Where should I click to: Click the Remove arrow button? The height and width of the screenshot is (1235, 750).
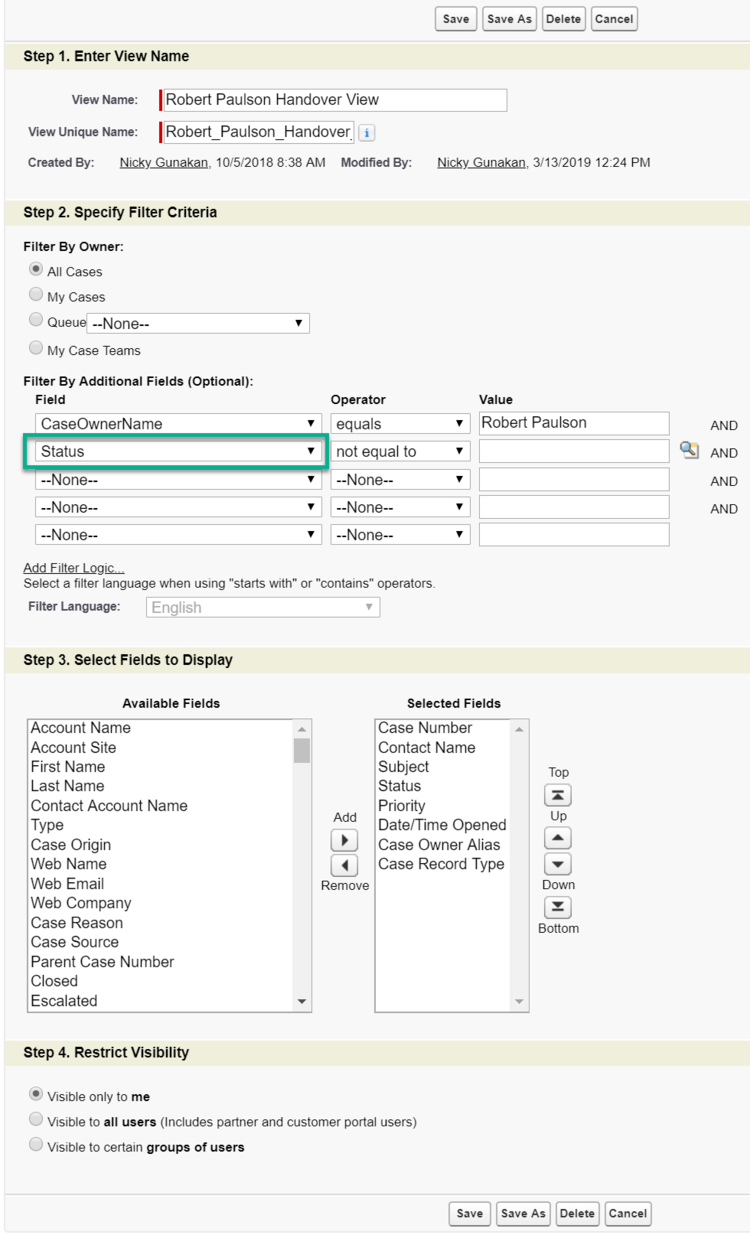(x=344, y=865)
